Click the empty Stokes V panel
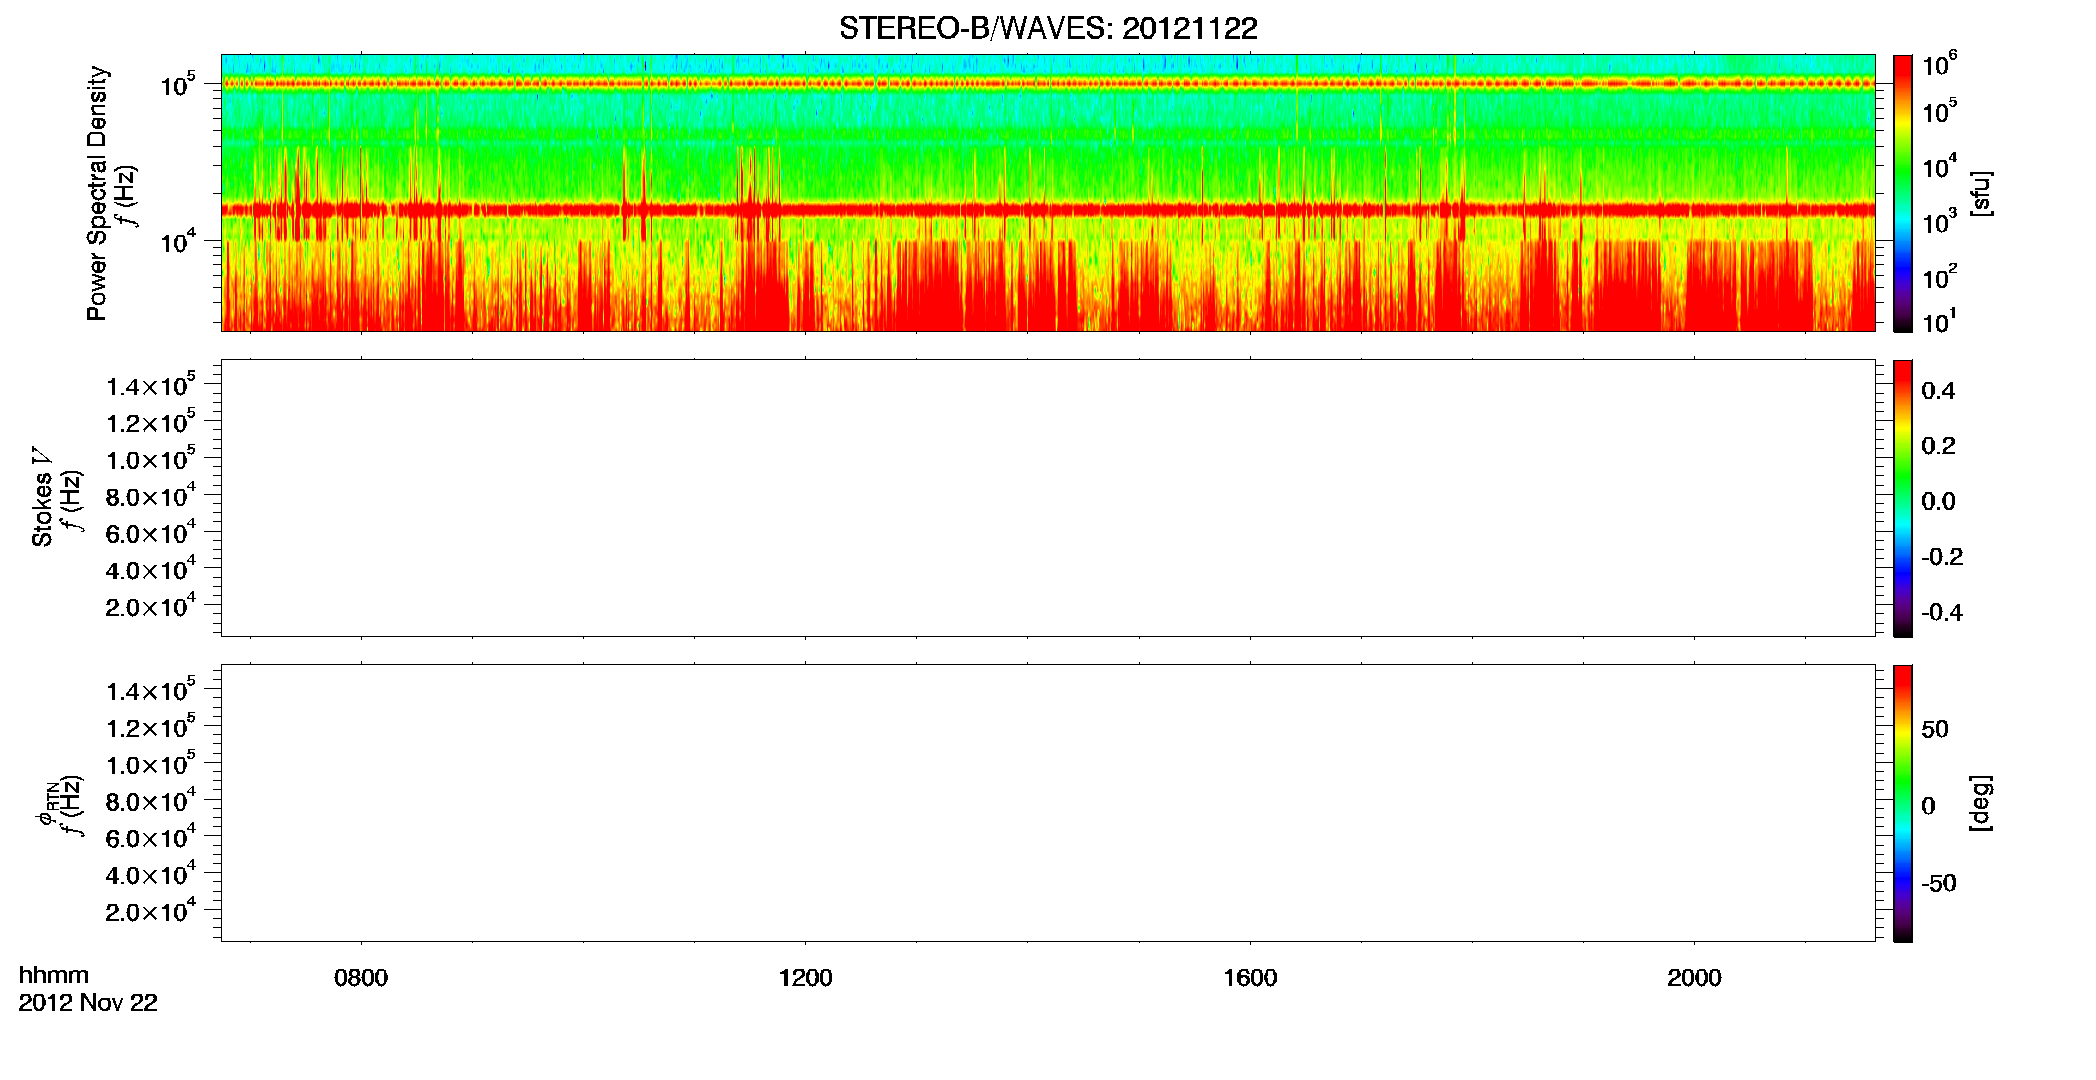 click(1048, 498)
